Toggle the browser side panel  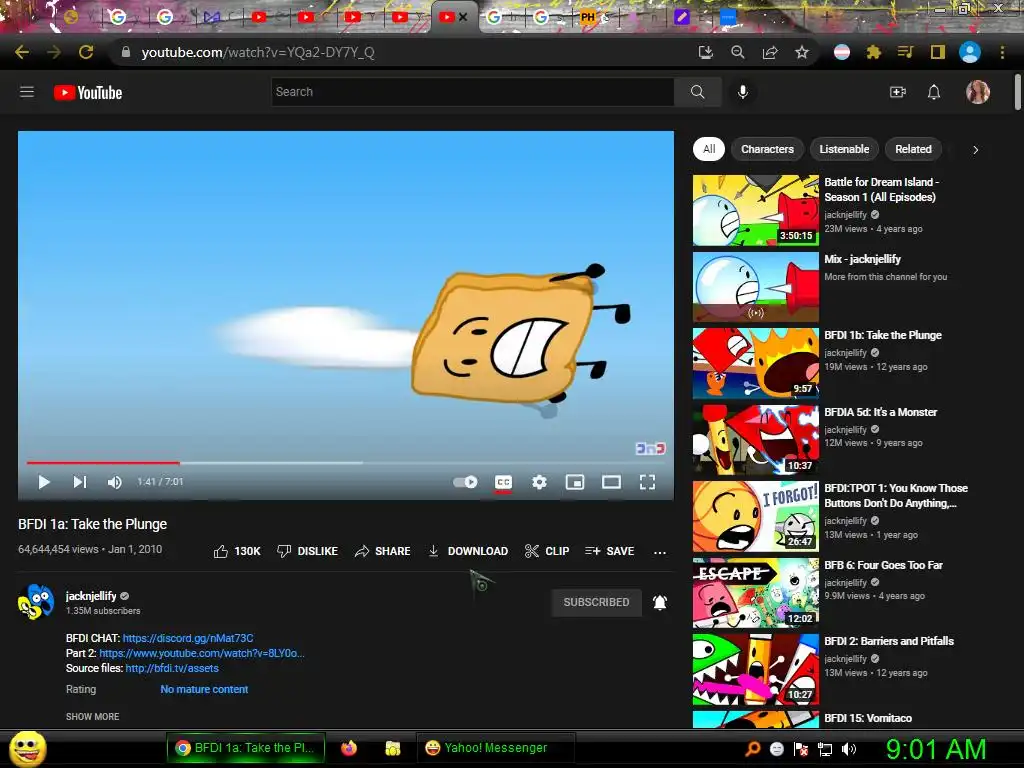(938, 52)
